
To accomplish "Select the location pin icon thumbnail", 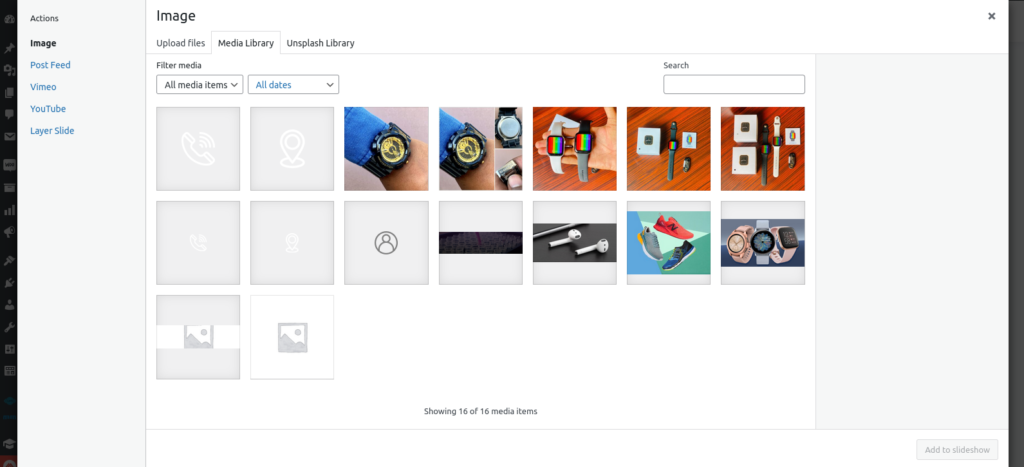I will (x=292, y=149).
